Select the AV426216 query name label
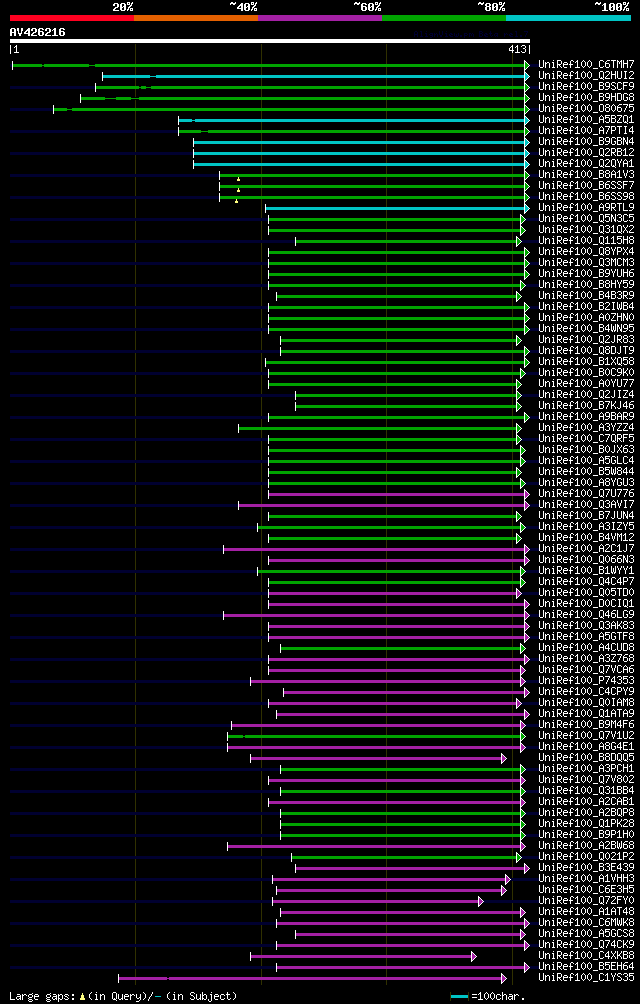Viewport: 640px width, 1004px height. [37, 31]
